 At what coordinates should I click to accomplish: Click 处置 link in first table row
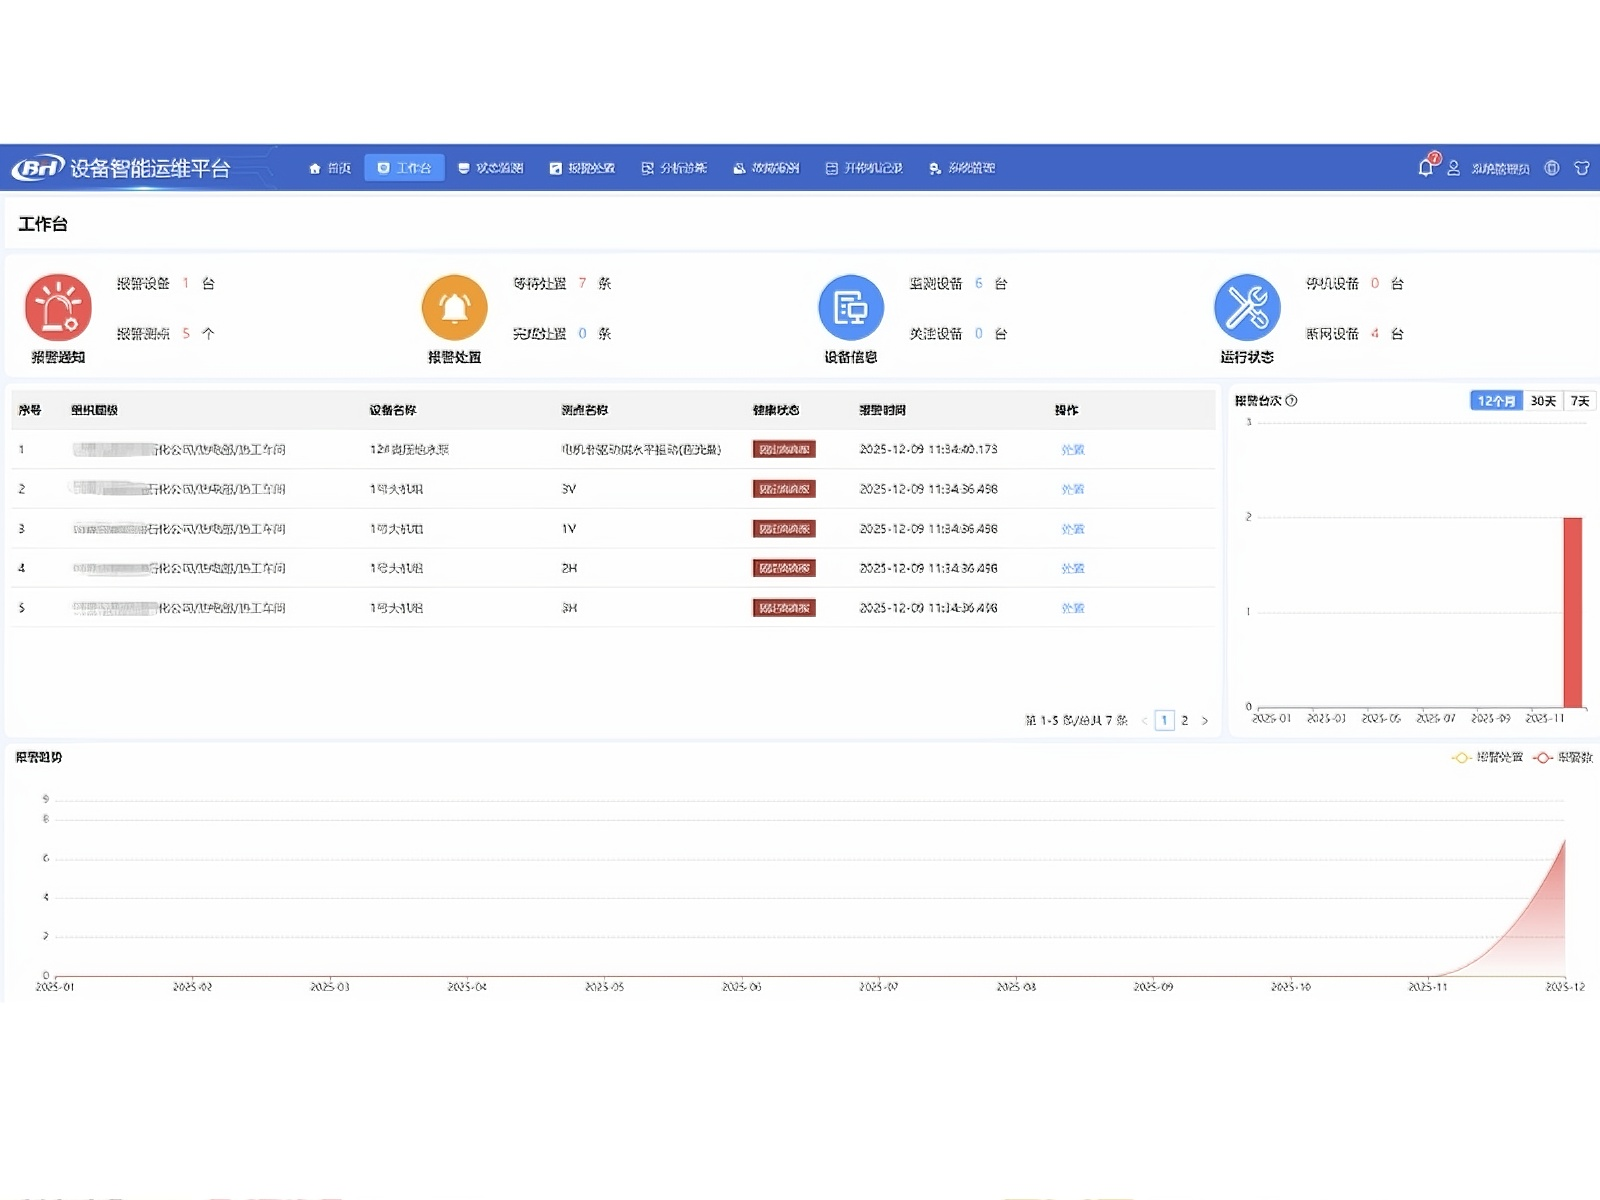(x=1072, y=450)
